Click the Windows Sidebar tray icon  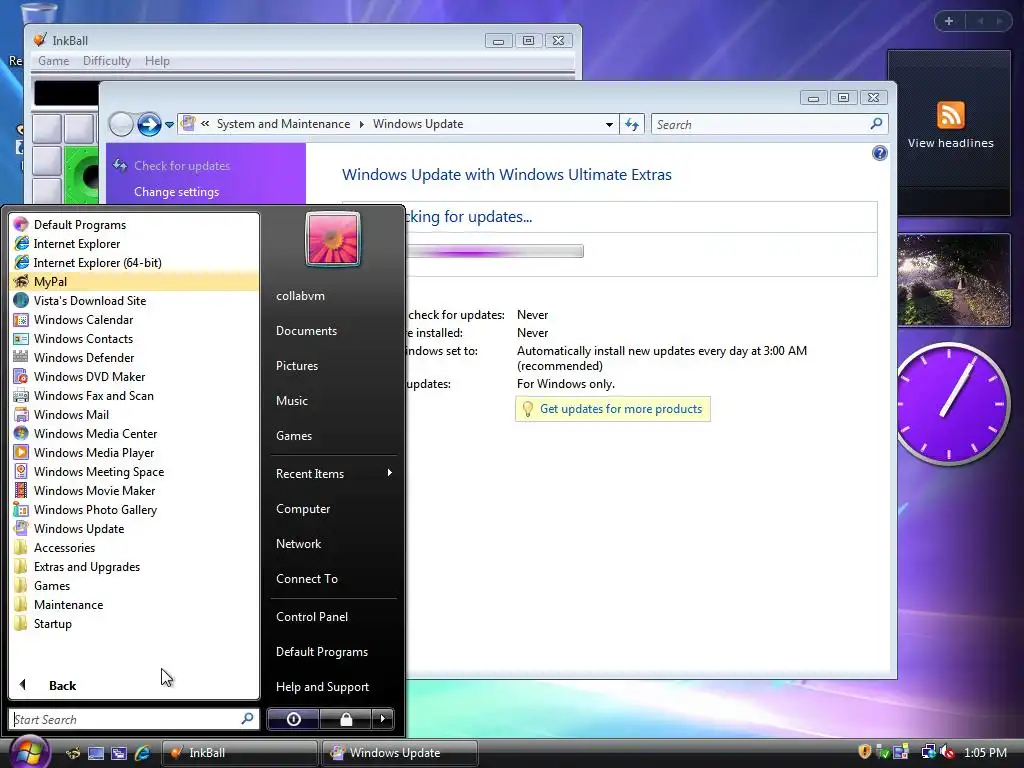click(901, 752)
